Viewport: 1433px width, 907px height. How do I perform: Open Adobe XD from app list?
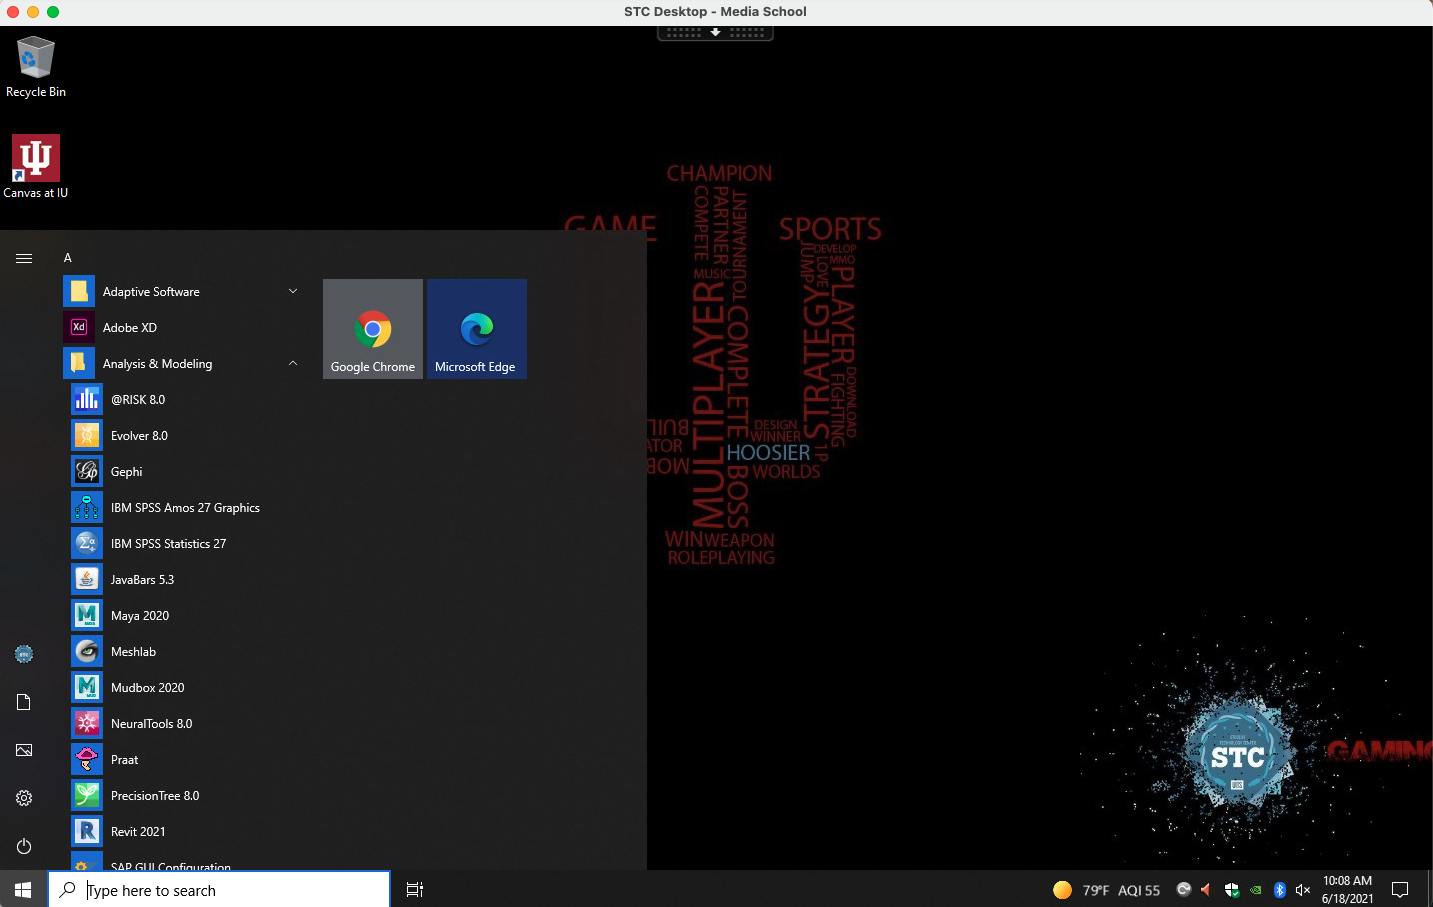(130, 328)
